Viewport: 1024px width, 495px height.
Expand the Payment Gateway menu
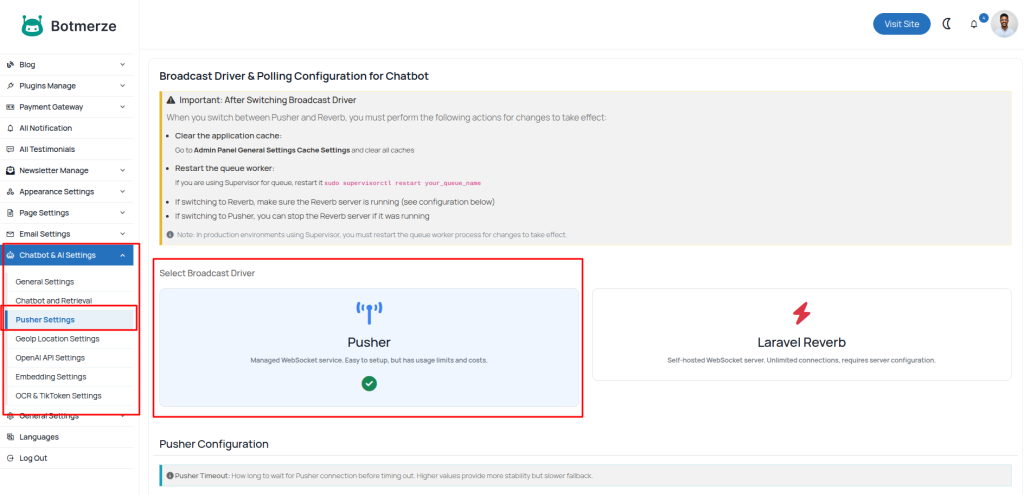click(122, 107)
